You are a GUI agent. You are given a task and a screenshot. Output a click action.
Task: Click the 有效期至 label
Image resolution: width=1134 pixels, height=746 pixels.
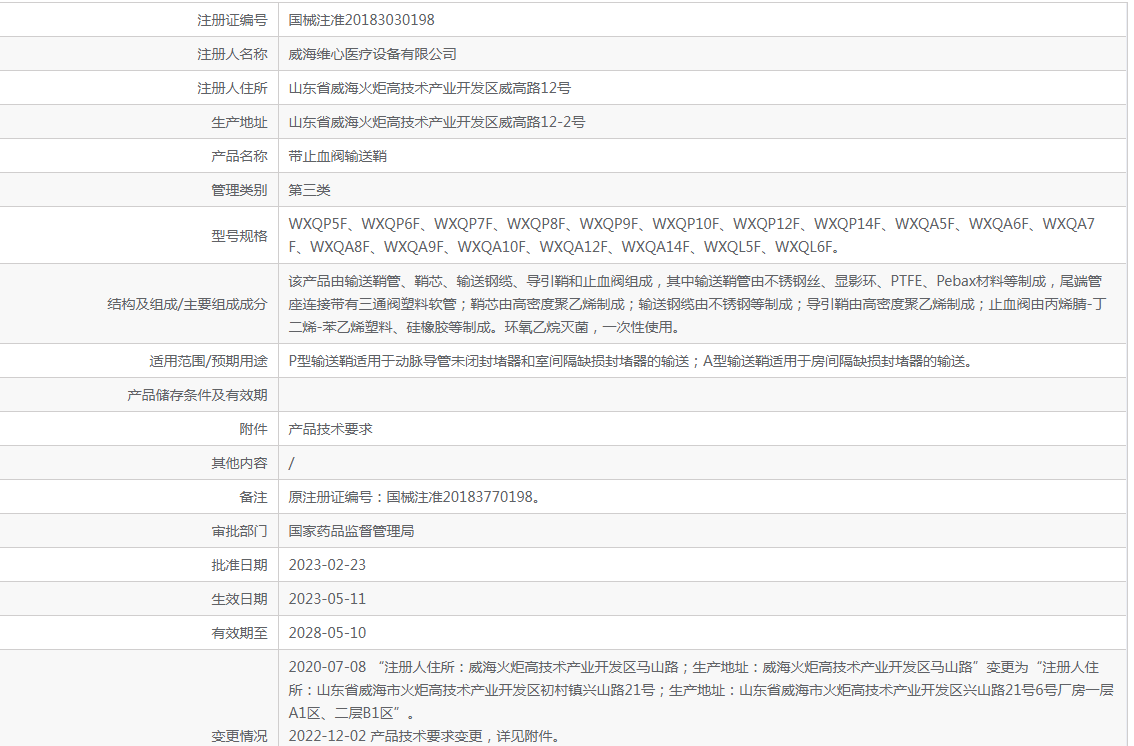point(239,633)
